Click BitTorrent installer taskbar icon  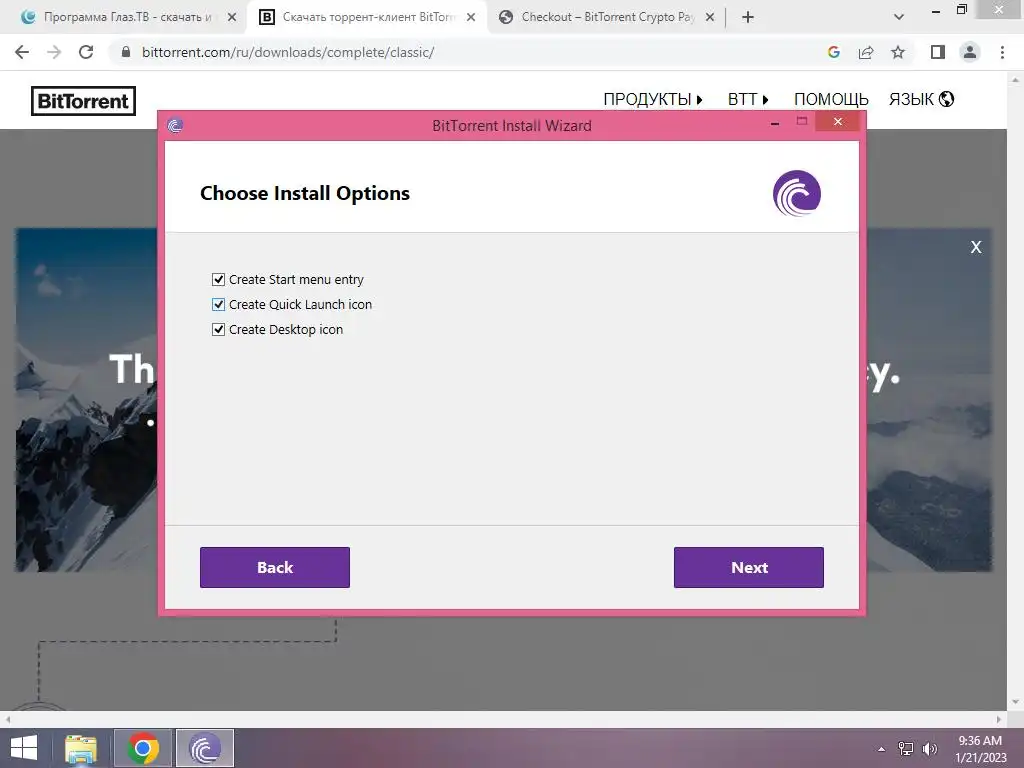point(205,748)
